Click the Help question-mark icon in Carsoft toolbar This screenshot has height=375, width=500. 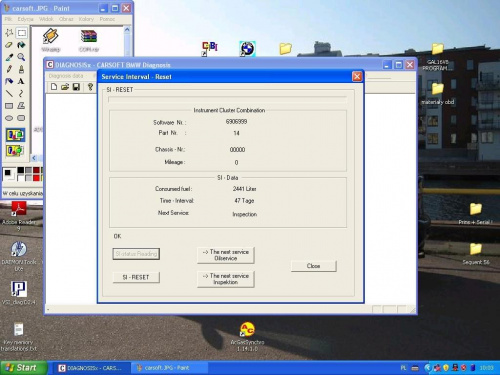click(90, 87)
